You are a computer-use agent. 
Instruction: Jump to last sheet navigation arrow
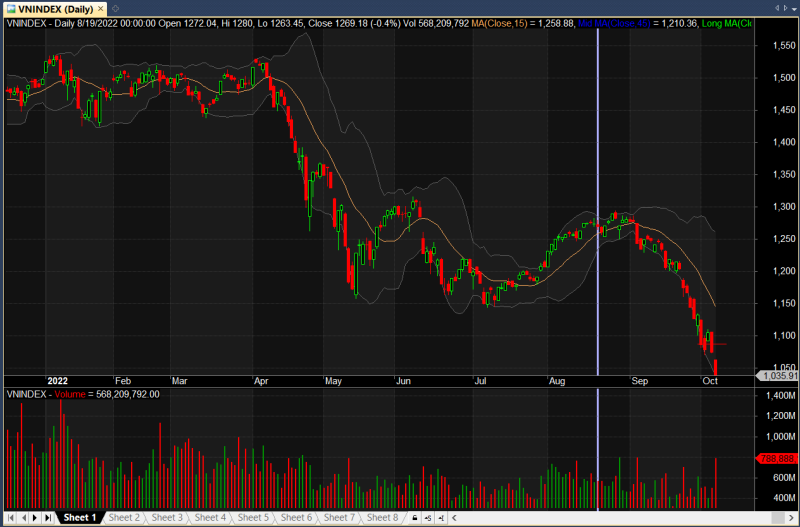tap(48, 518)
